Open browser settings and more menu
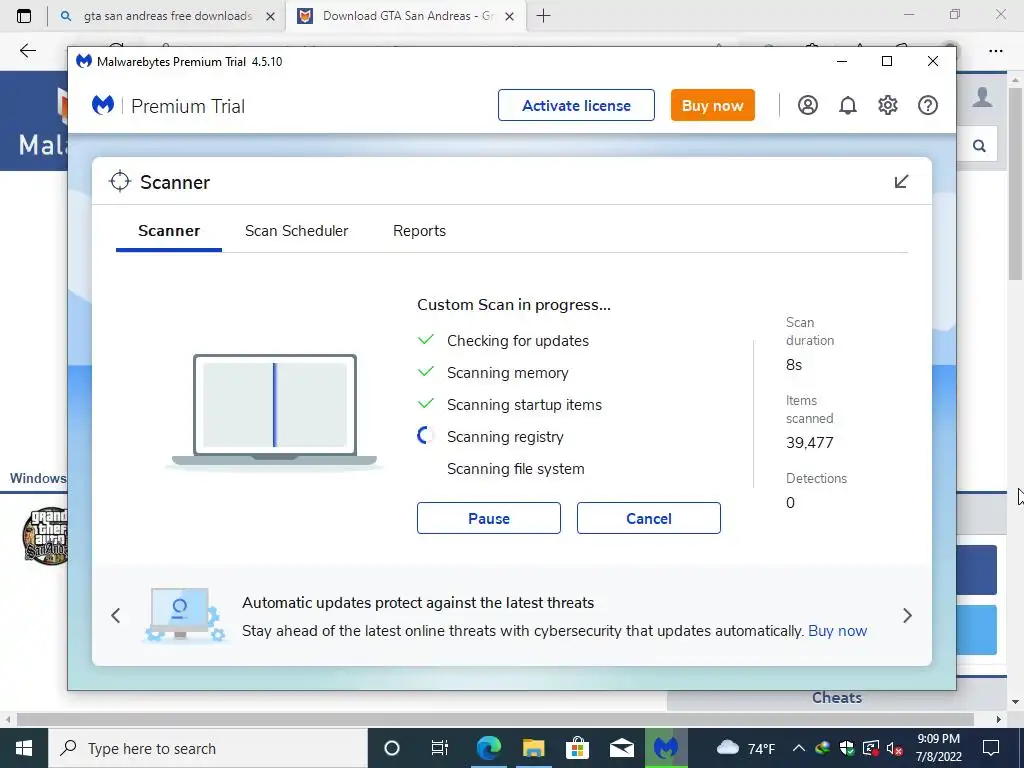Image resolution: width=1024 pixels, height=768 pixels. coord(995,50)
